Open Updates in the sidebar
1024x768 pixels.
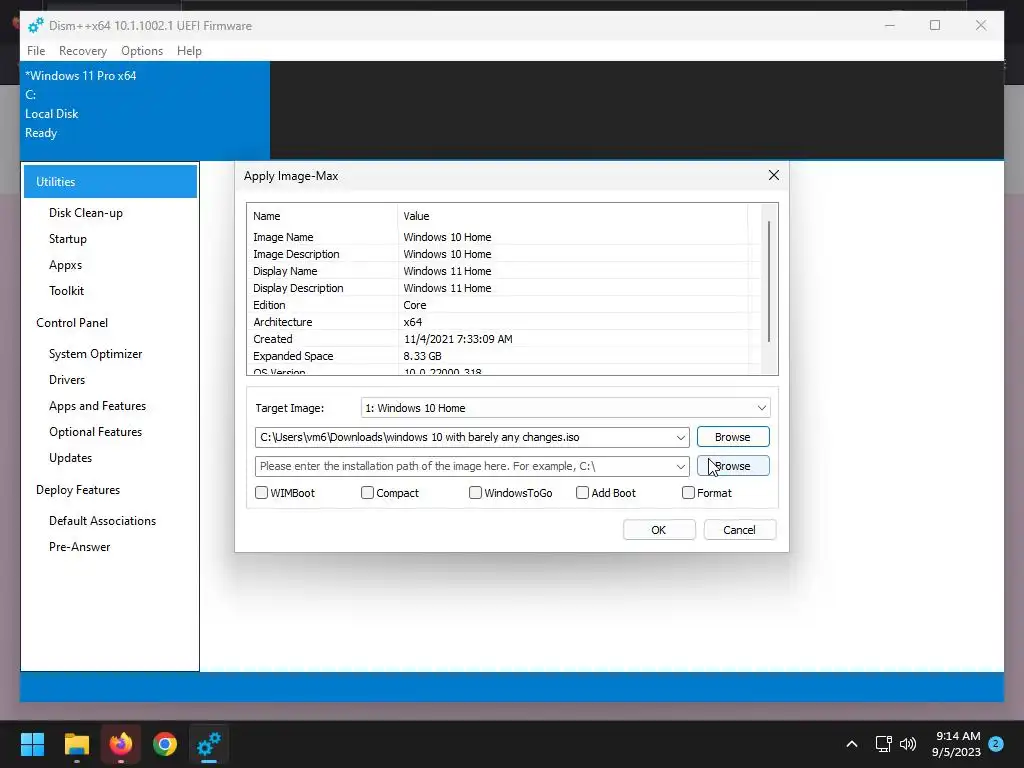[71, 458]
